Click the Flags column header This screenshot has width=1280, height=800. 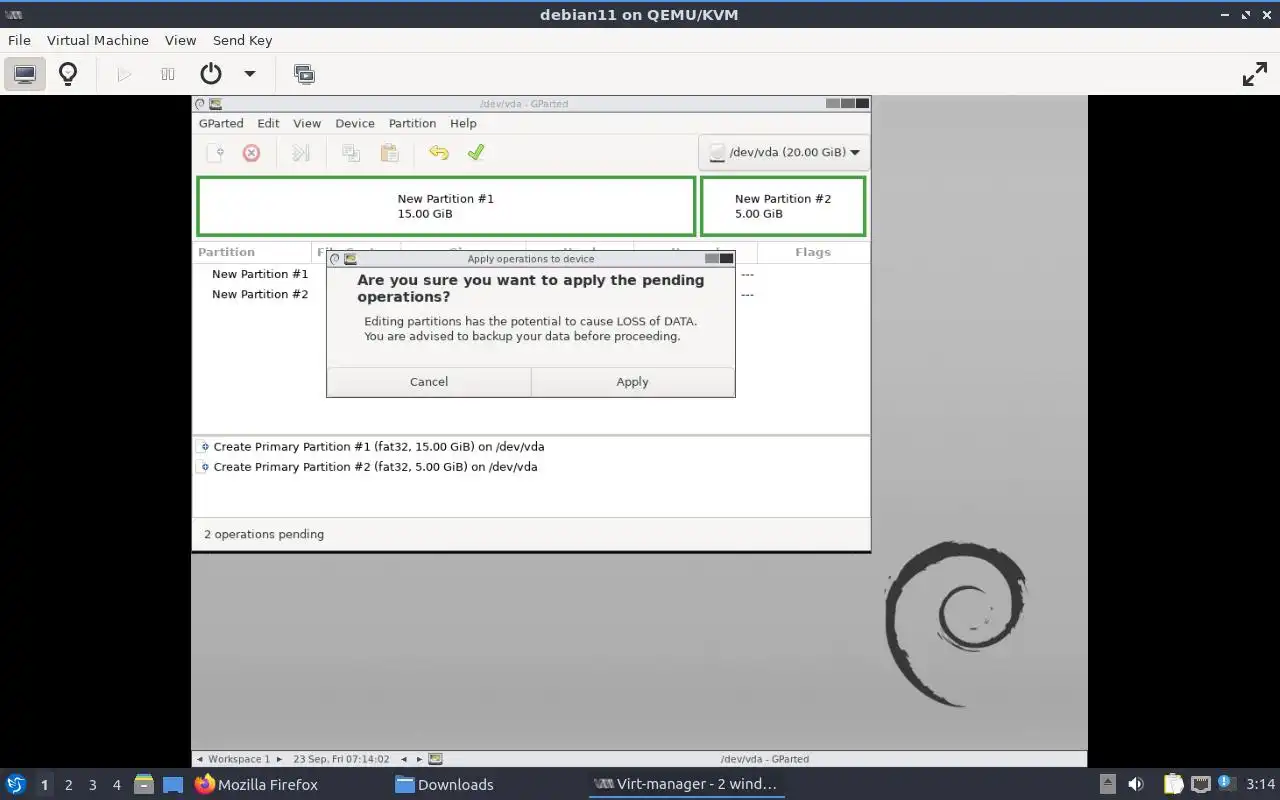813,252
